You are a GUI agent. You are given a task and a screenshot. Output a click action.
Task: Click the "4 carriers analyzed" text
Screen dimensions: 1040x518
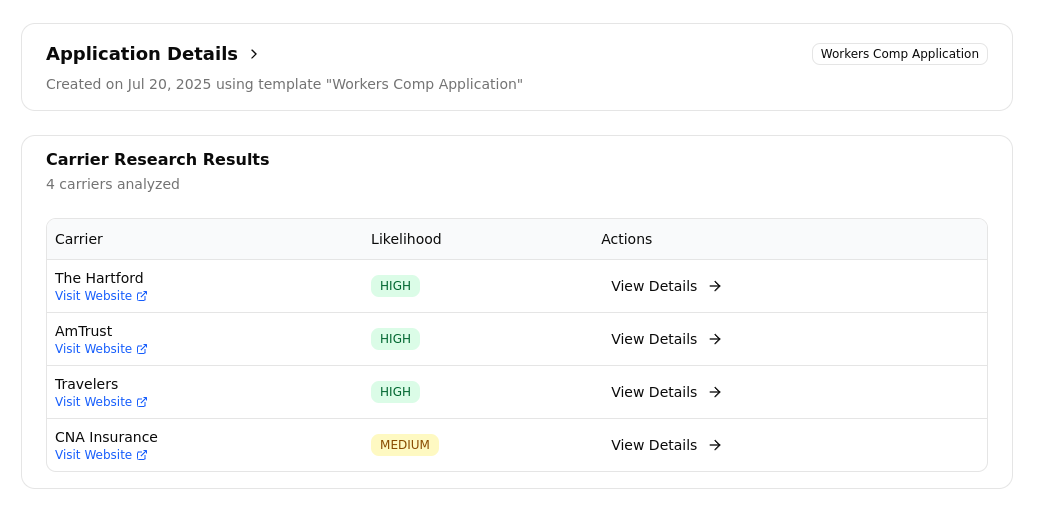tap(113, 184)
